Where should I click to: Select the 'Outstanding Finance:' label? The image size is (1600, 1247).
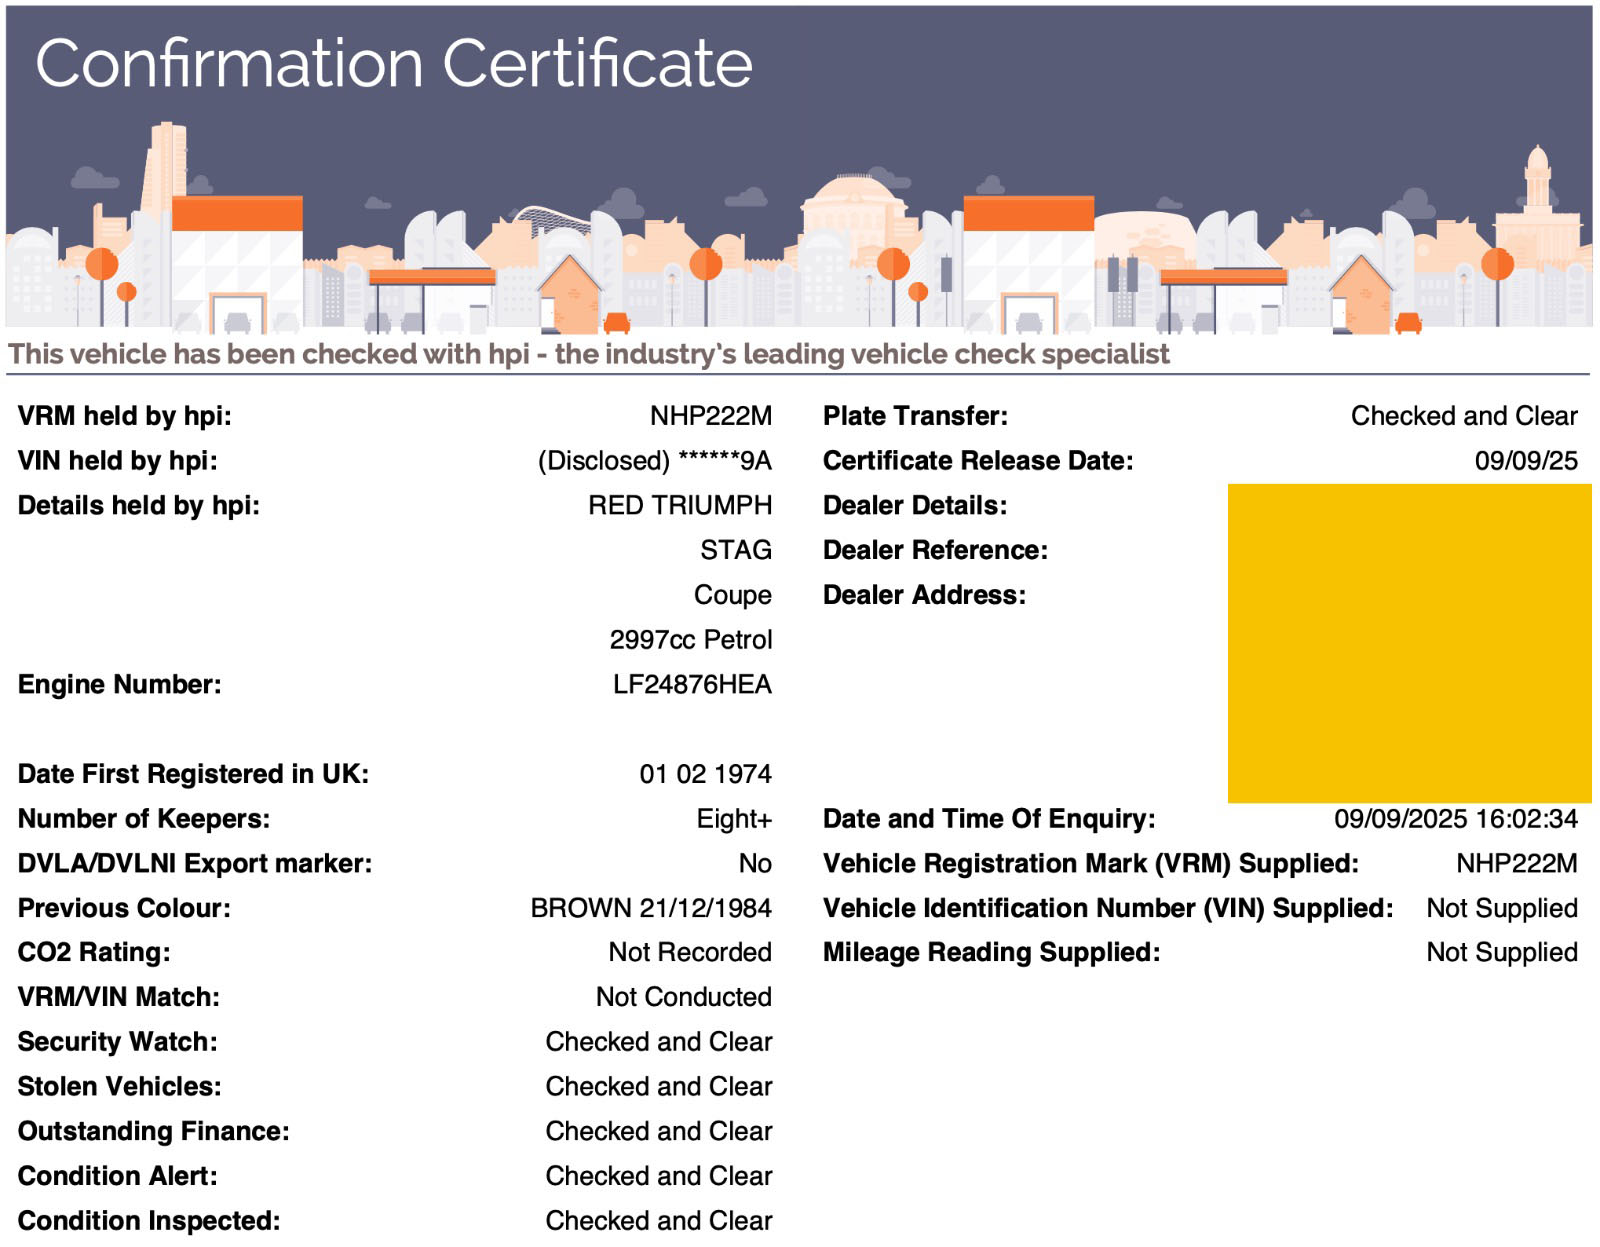click(x=154, y=1131)
